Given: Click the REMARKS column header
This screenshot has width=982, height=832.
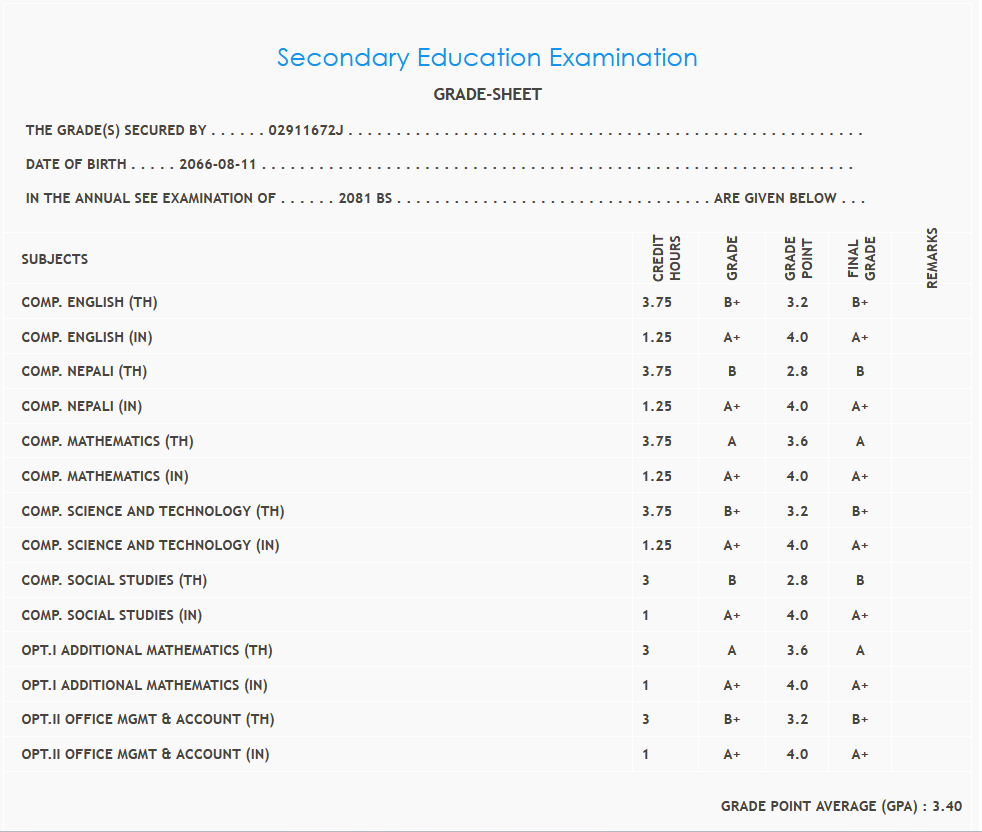Looking at the screenshot, I should (932, 259).
